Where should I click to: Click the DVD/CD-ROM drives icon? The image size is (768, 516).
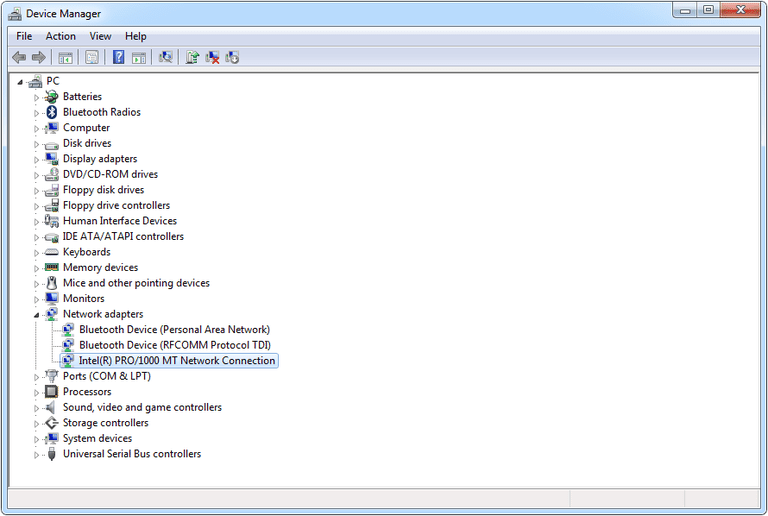(x=51, y=174)
